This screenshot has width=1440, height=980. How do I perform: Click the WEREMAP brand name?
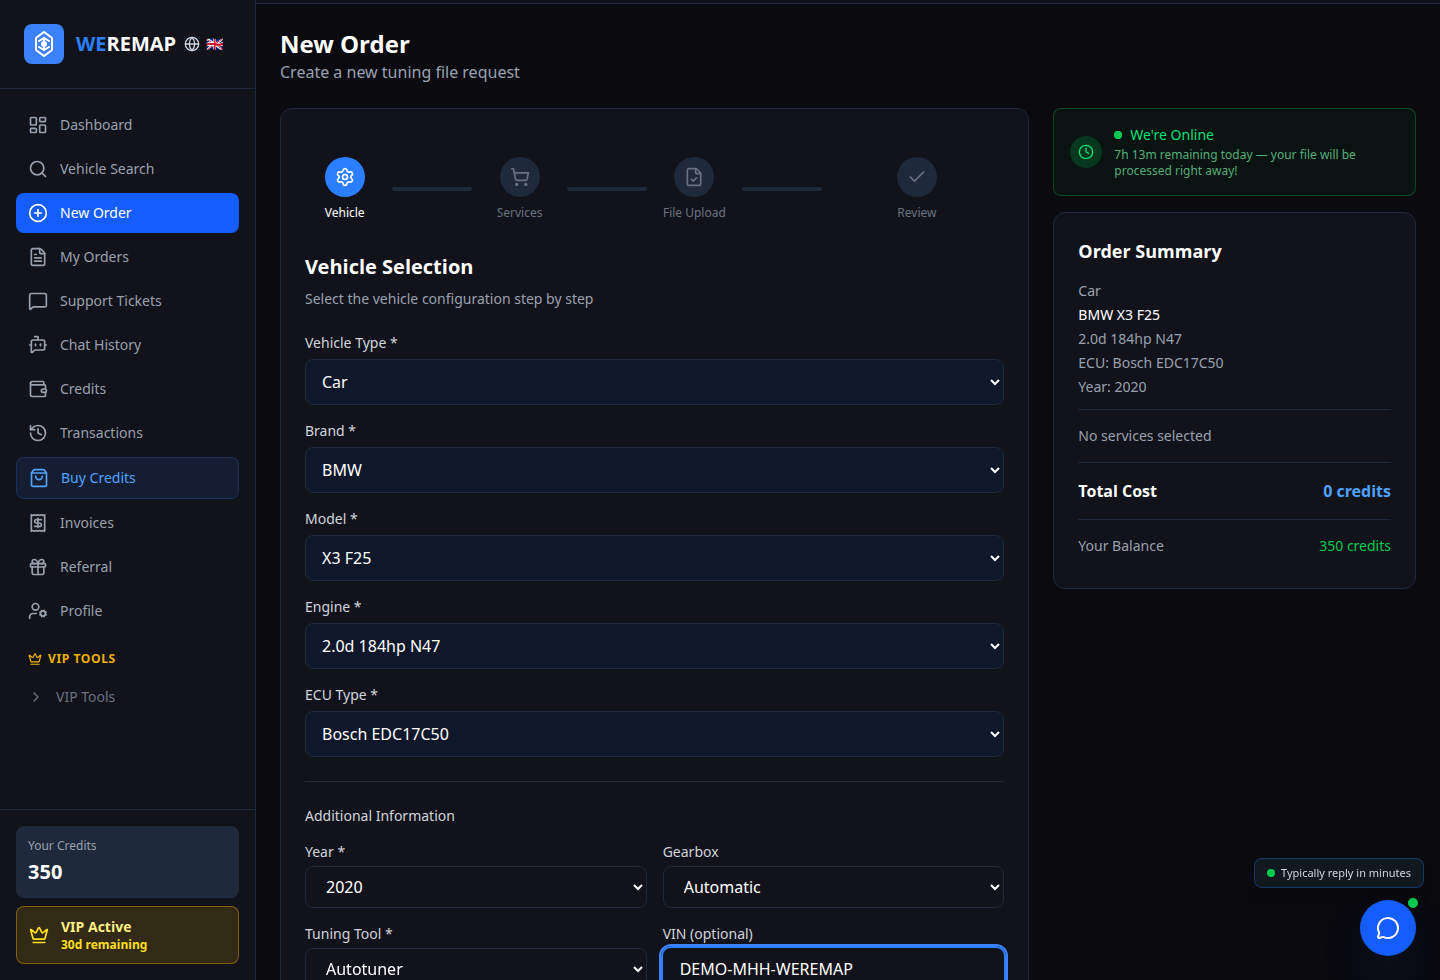[x=126, y=44]
